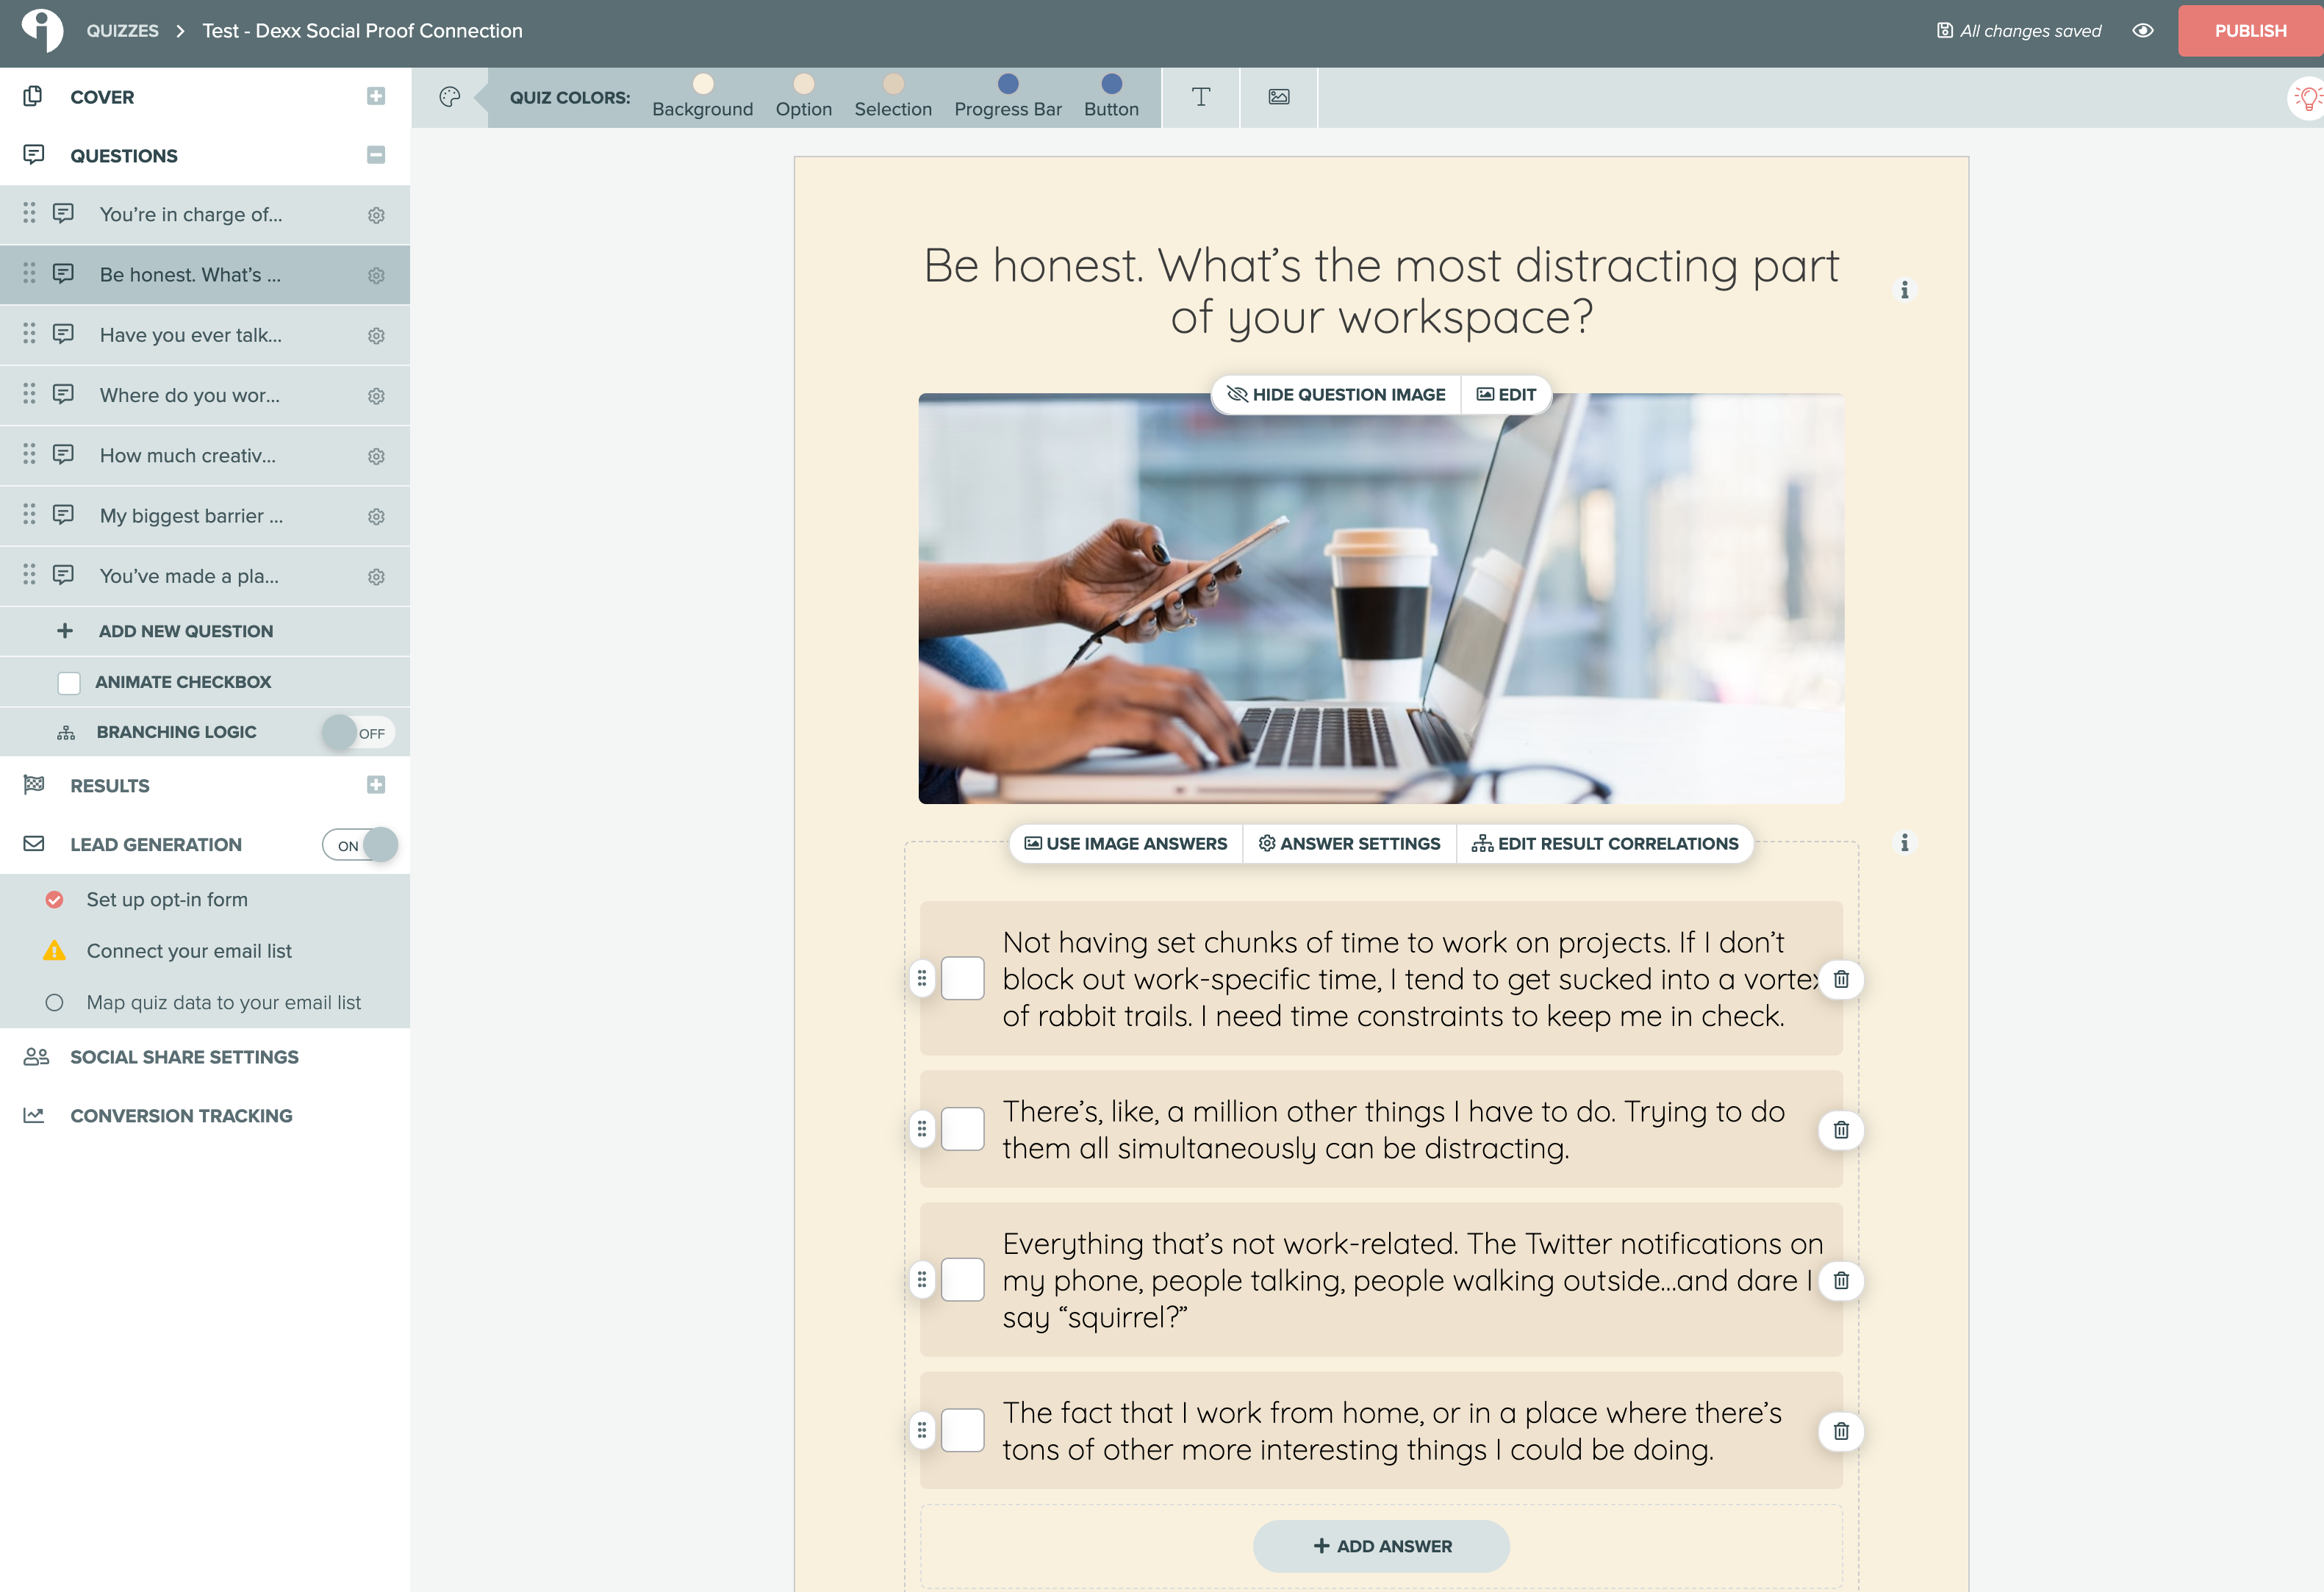Change the Progress Bar color swatch

coord(1007,84)
